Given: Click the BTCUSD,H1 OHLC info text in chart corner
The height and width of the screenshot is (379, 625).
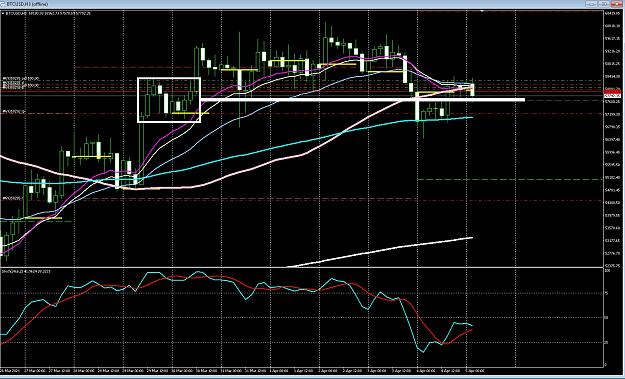Looking at the screenshot, I should [x=47, y=13].
